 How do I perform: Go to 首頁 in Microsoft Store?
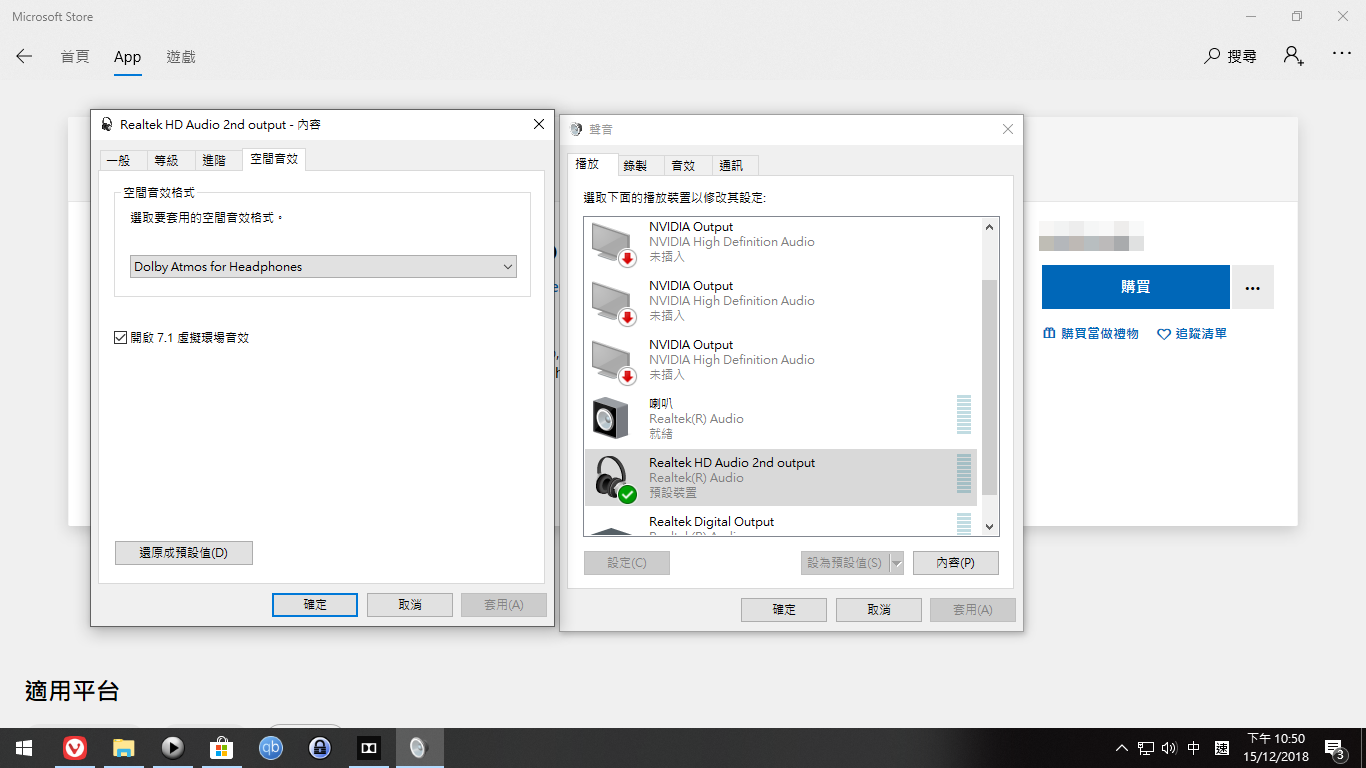tap(75, 57)
